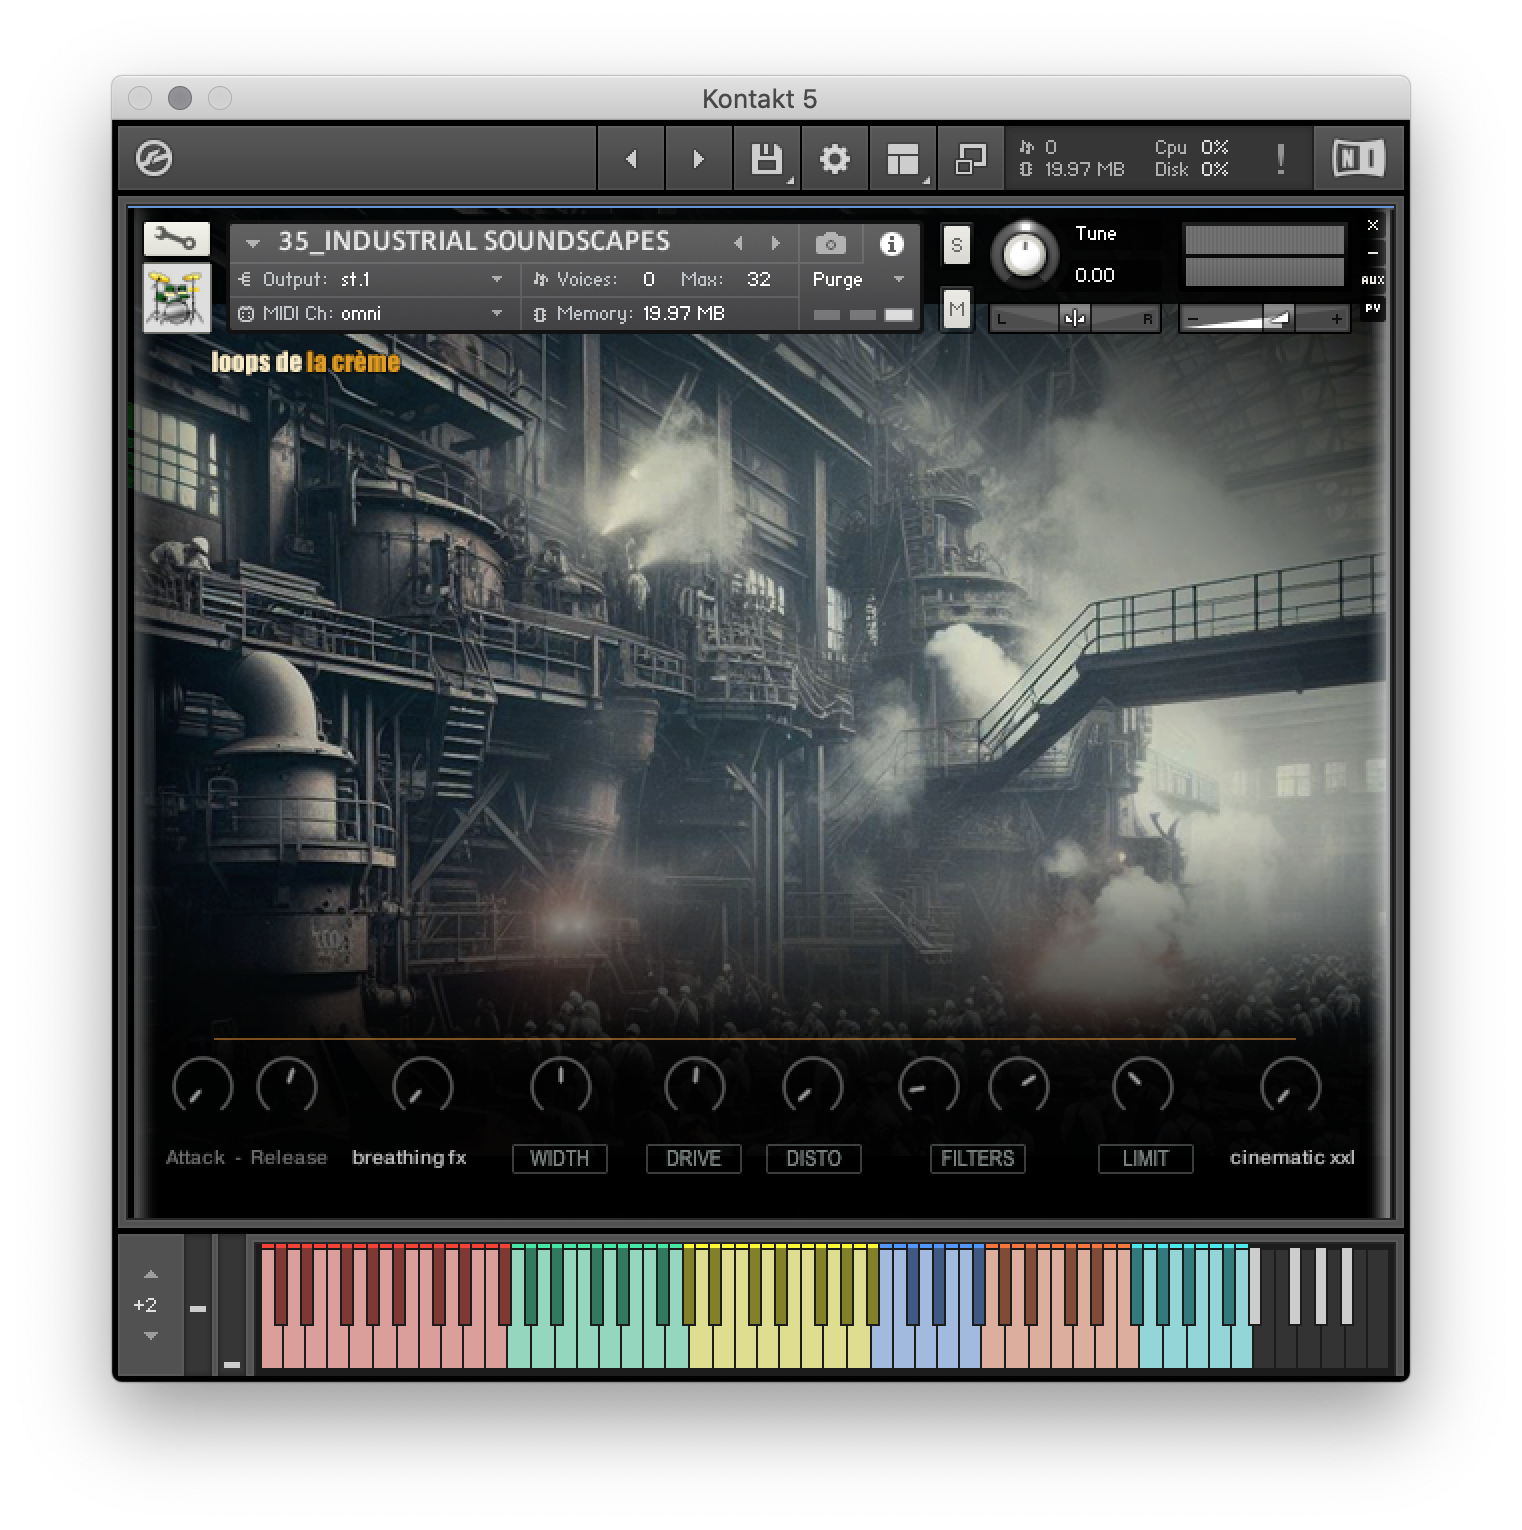Click the NI logo in the toolbar

(1357, 157)
